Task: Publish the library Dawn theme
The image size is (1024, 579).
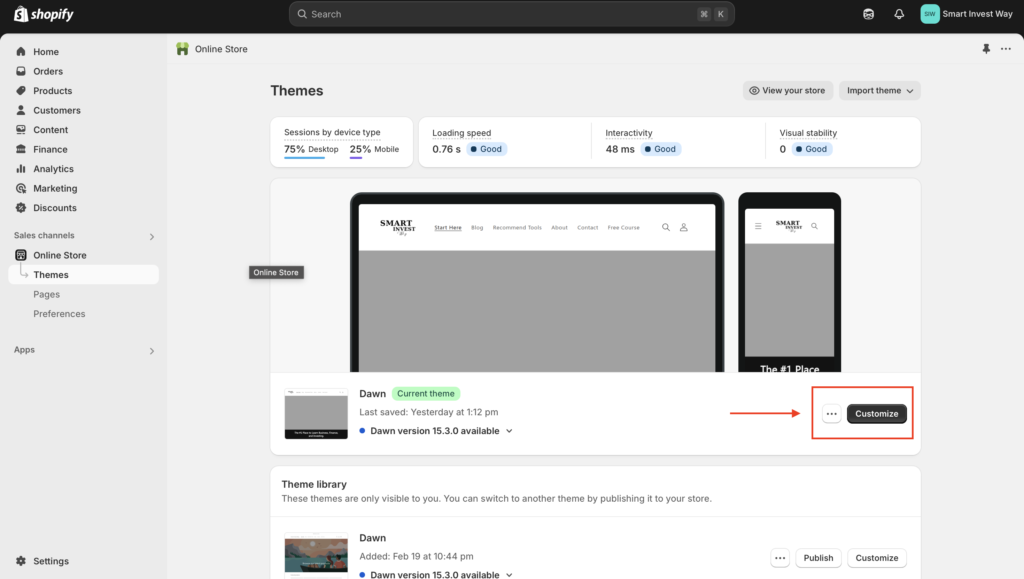Action: [818, 558]
